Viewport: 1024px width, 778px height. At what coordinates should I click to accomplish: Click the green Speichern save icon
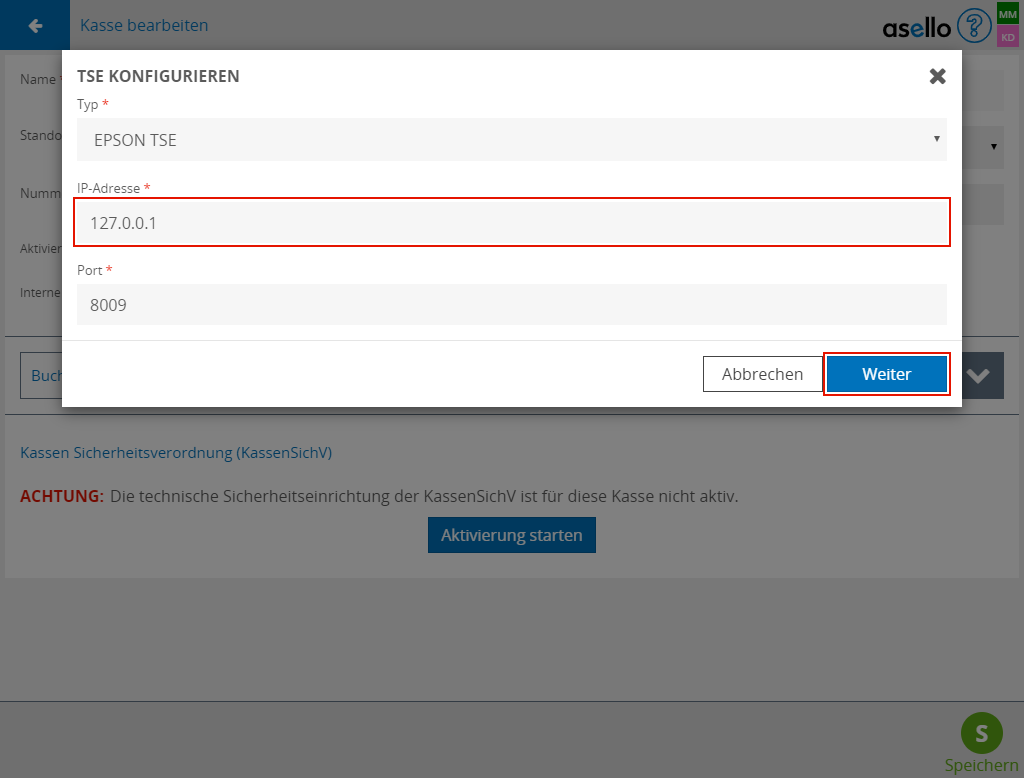click(x=981, y=733)
